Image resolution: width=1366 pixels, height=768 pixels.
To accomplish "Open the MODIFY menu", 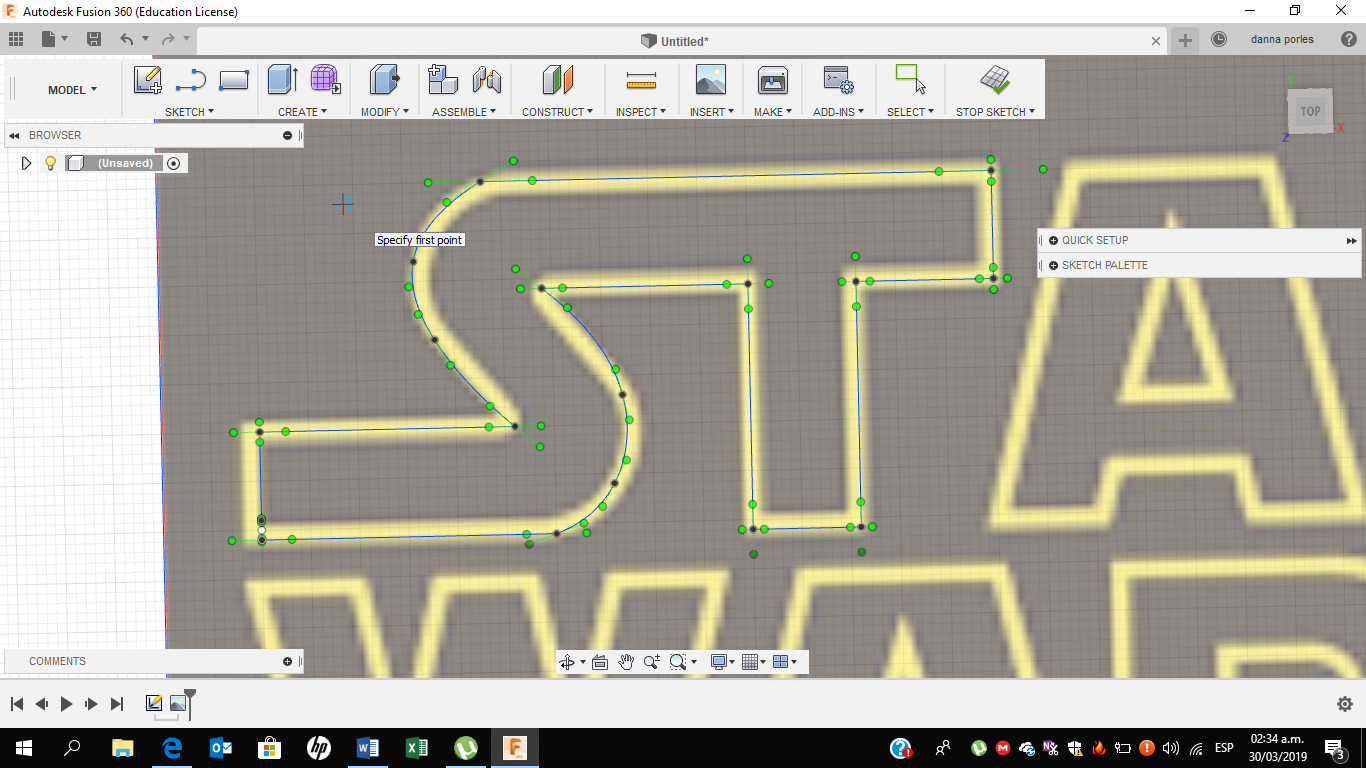I will pos(385,112).
